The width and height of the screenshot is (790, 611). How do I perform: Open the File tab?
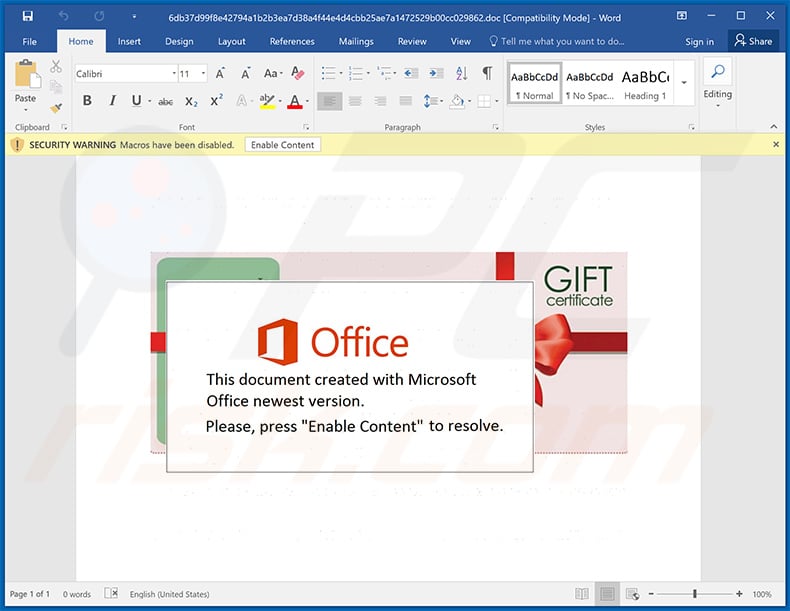[x=30, y=41]
